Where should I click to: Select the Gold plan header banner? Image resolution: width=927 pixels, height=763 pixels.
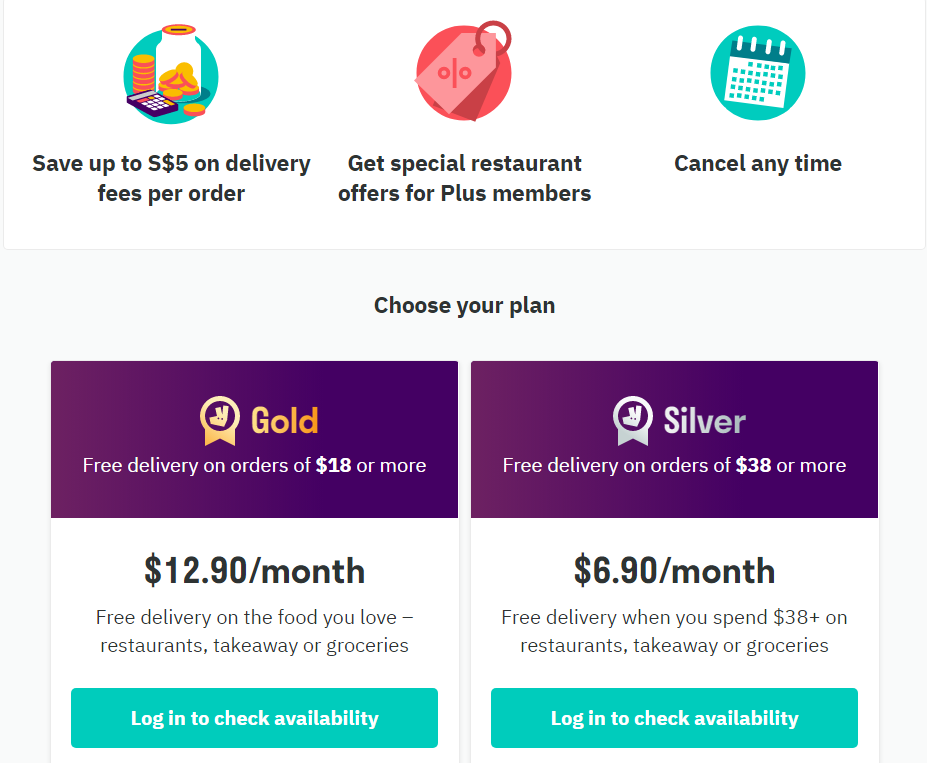(x=253, y=439)
